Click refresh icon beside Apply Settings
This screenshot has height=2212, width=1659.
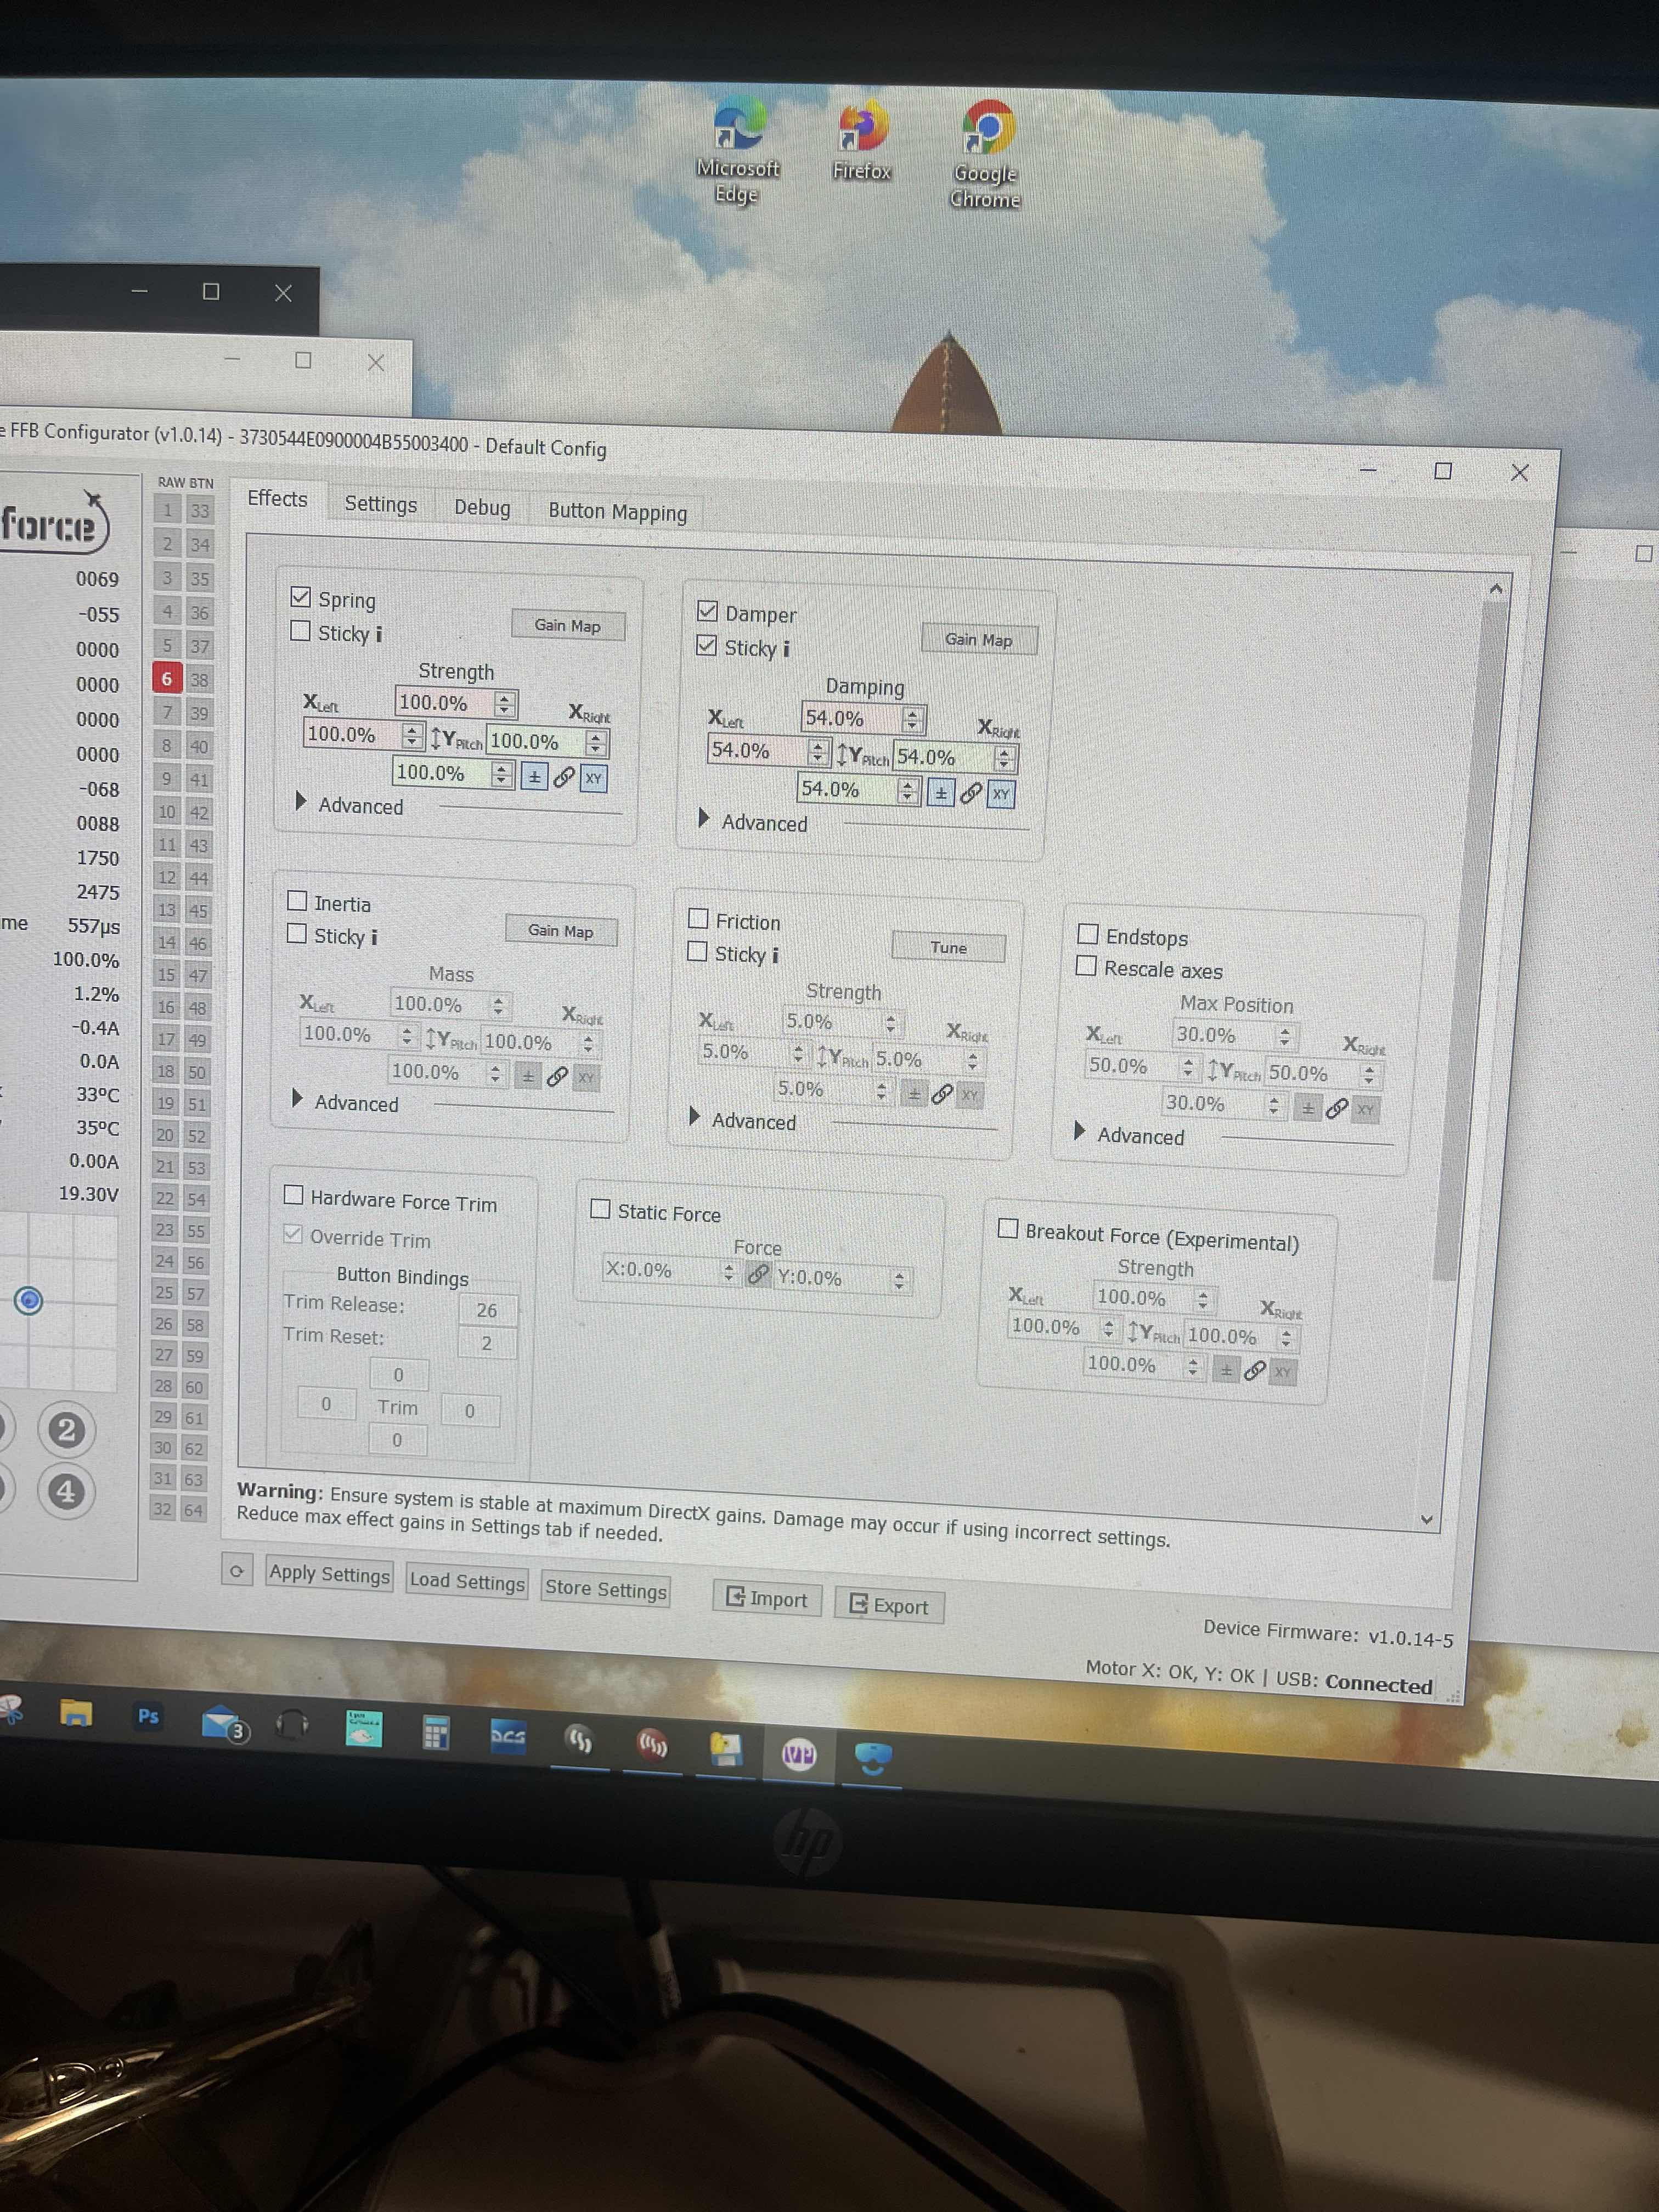(237, 1570)
